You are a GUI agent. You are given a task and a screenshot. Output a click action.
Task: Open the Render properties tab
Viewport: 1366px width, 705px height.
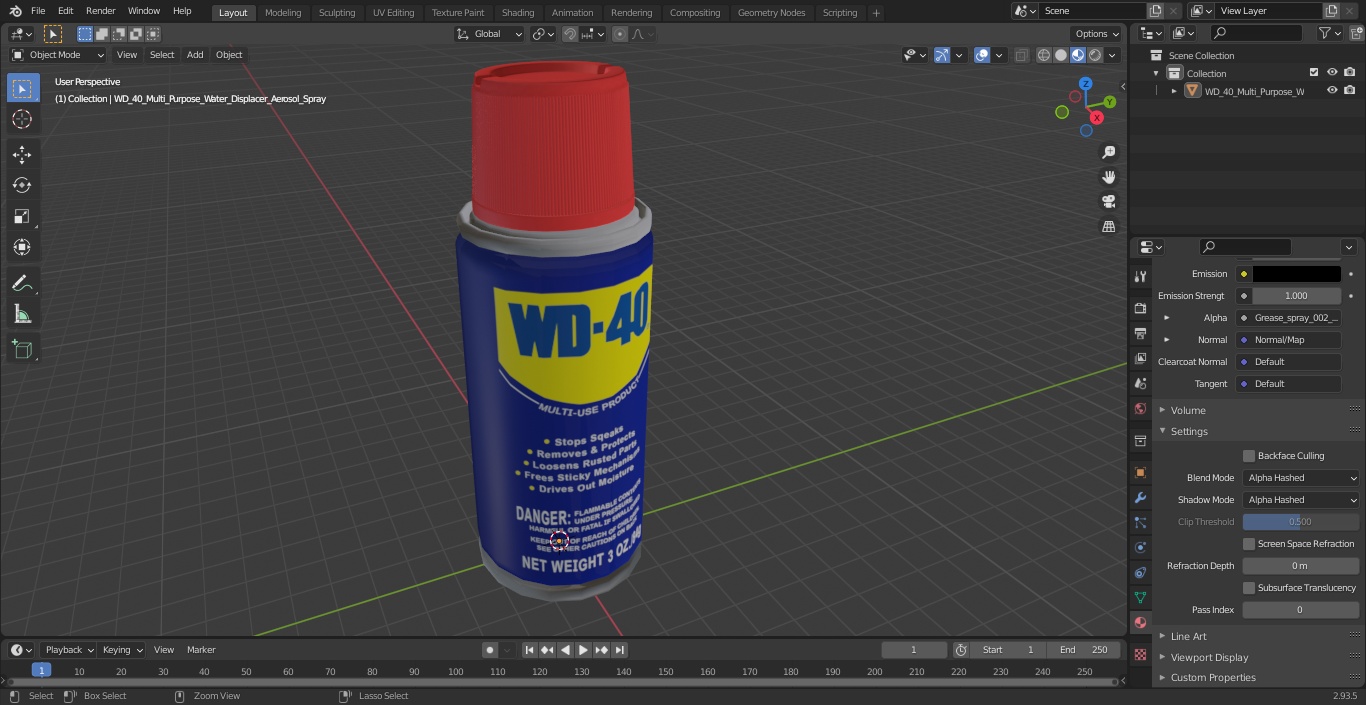[1140, 308]
